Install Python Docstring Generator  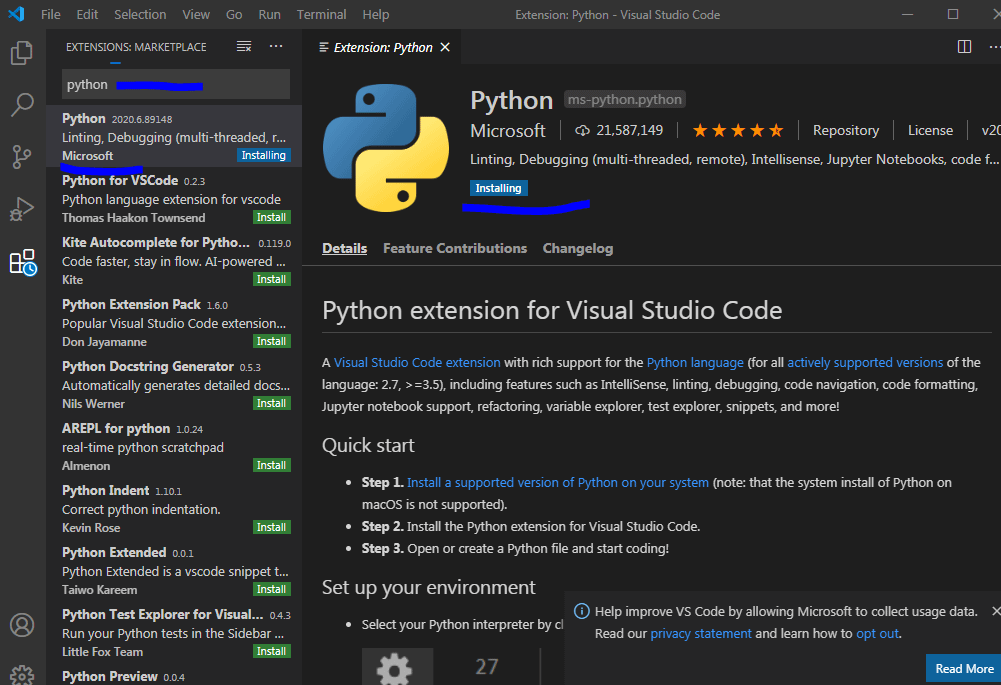(271, 403)
